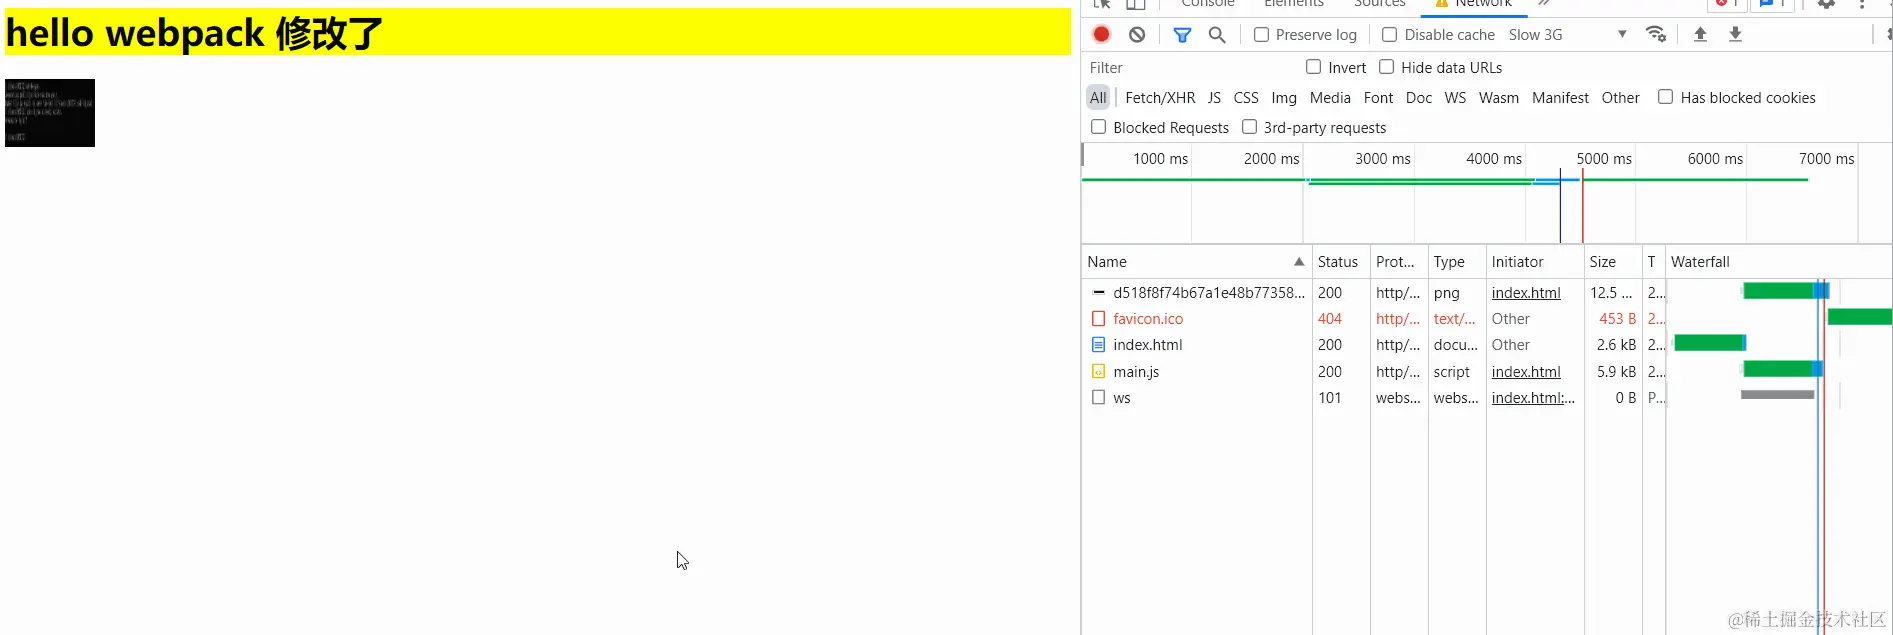Viewport: 1893px width, 635px height.
Task: Filter requests by Media
Action: (1330, 98)
